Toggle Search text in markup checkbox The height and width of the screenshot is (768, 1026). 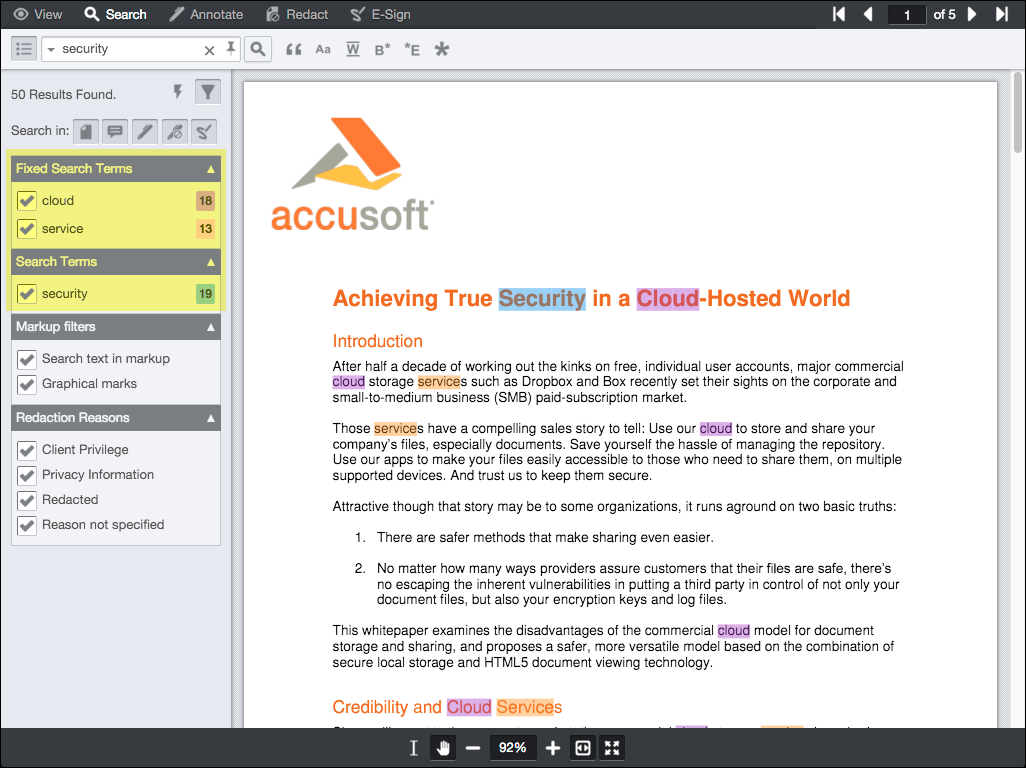[27, 359]
